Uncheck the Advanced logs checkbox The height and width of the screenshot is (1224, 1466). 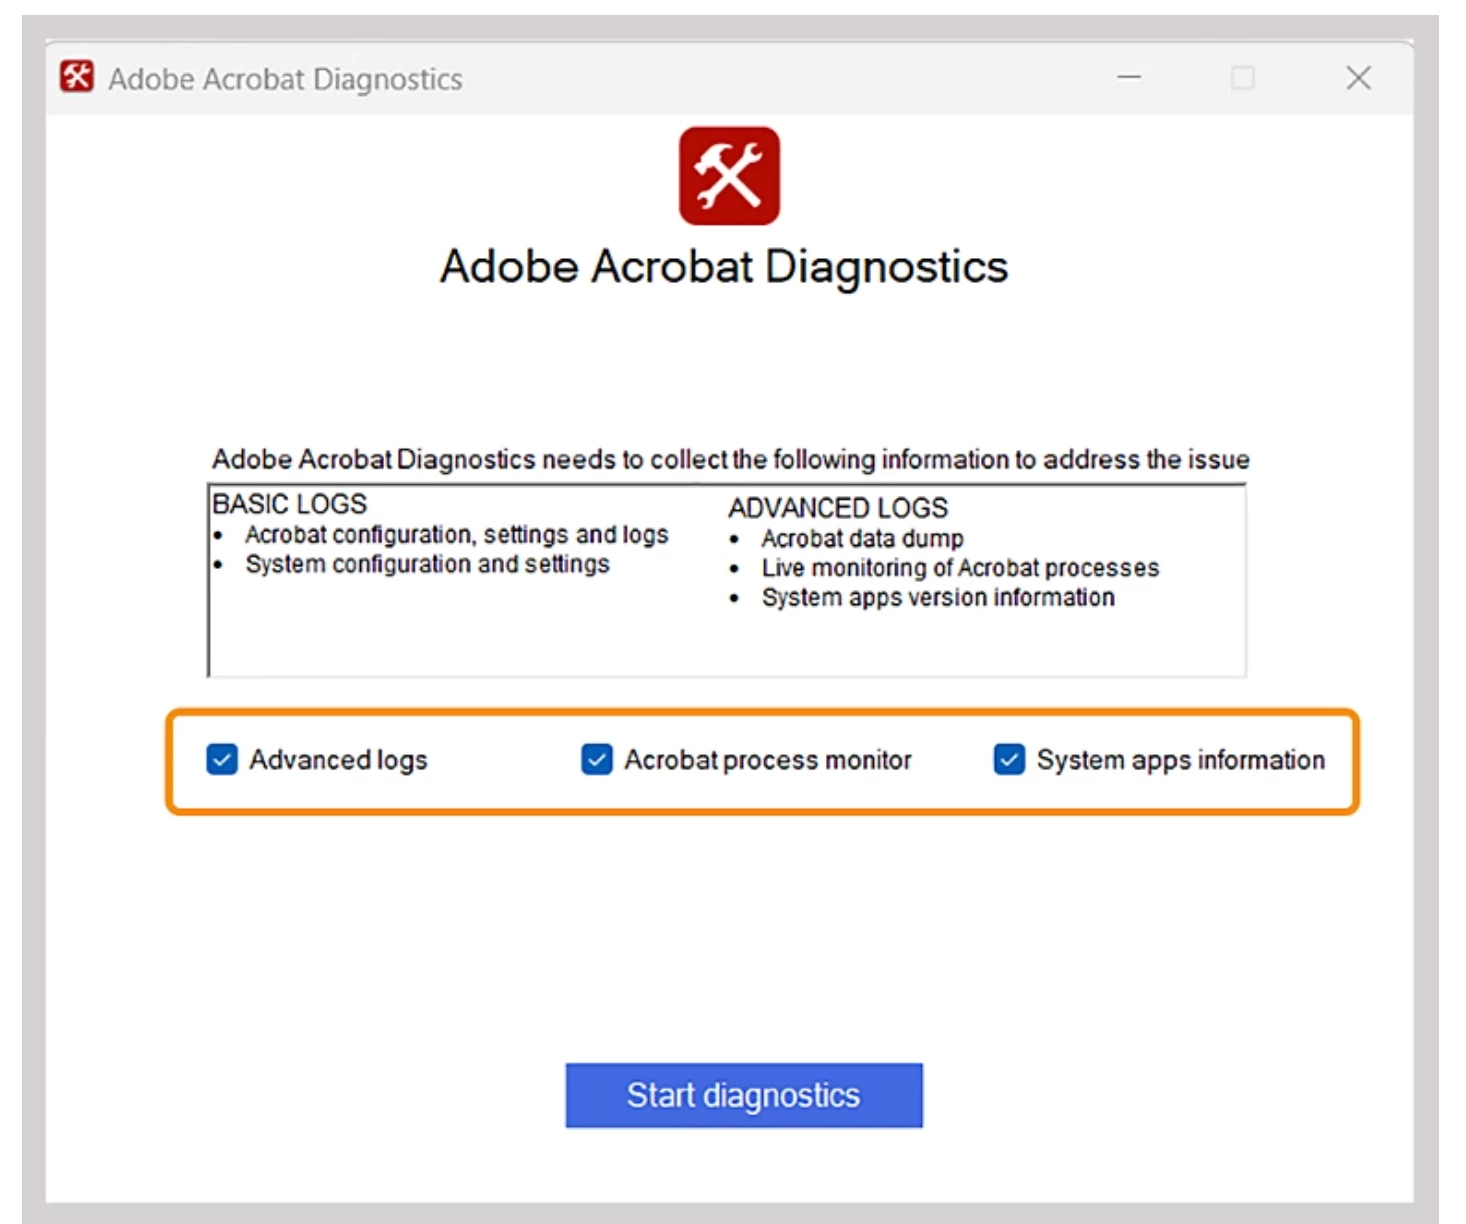(222, 760)
